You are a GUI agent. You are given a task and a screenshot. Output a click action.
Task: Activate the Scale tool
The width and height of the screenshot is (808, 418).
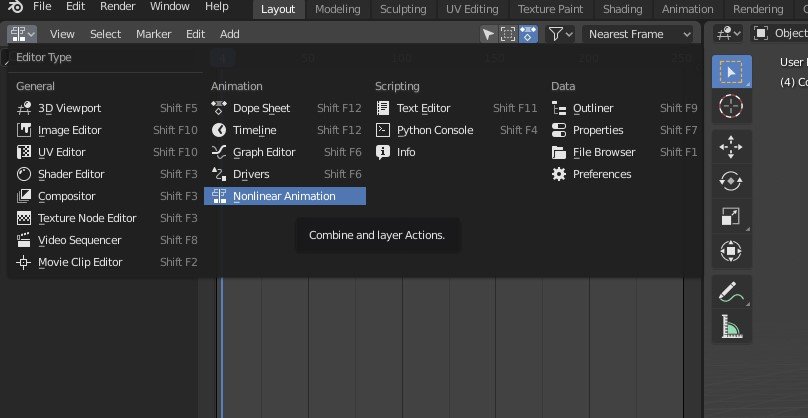pos(731,216)
